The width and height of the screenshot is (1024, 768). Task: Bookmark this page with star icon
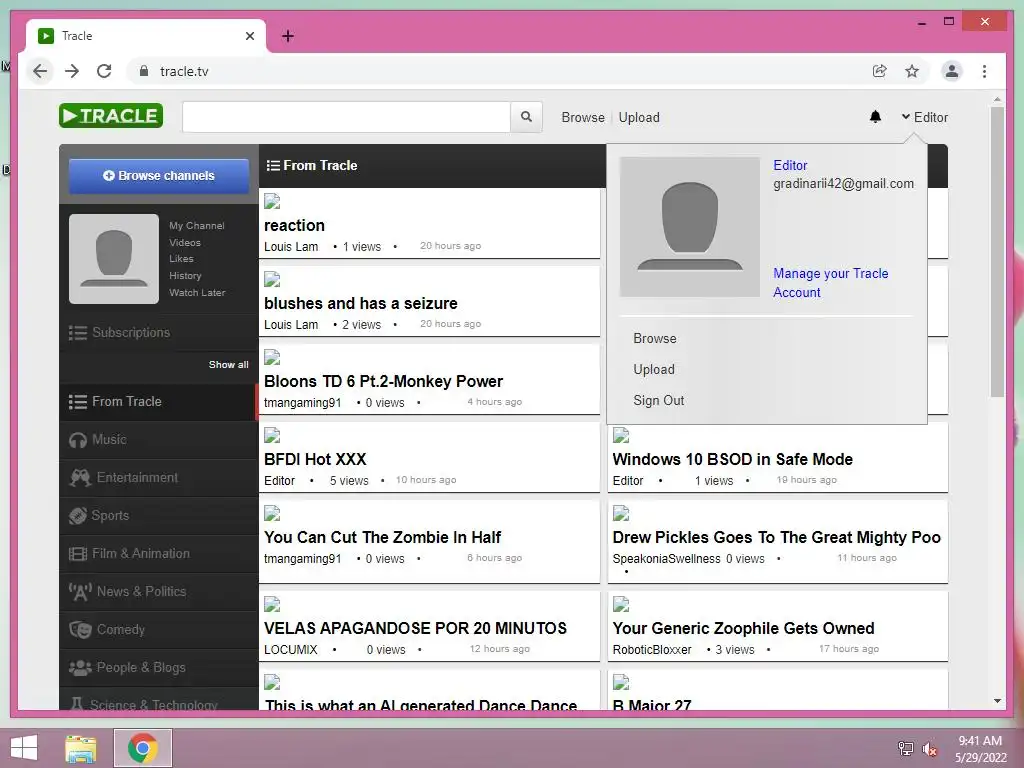click(x=912, y=71)
